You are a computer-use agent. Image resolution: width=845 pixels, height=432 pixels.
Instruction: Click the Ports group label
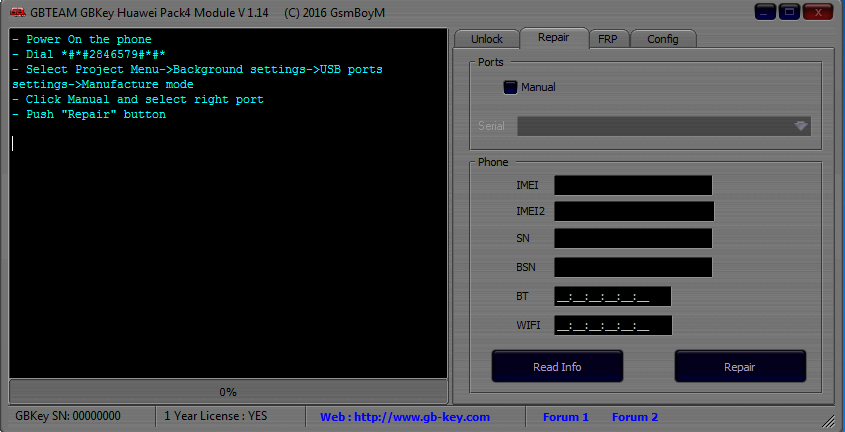[x=490, y=62]
